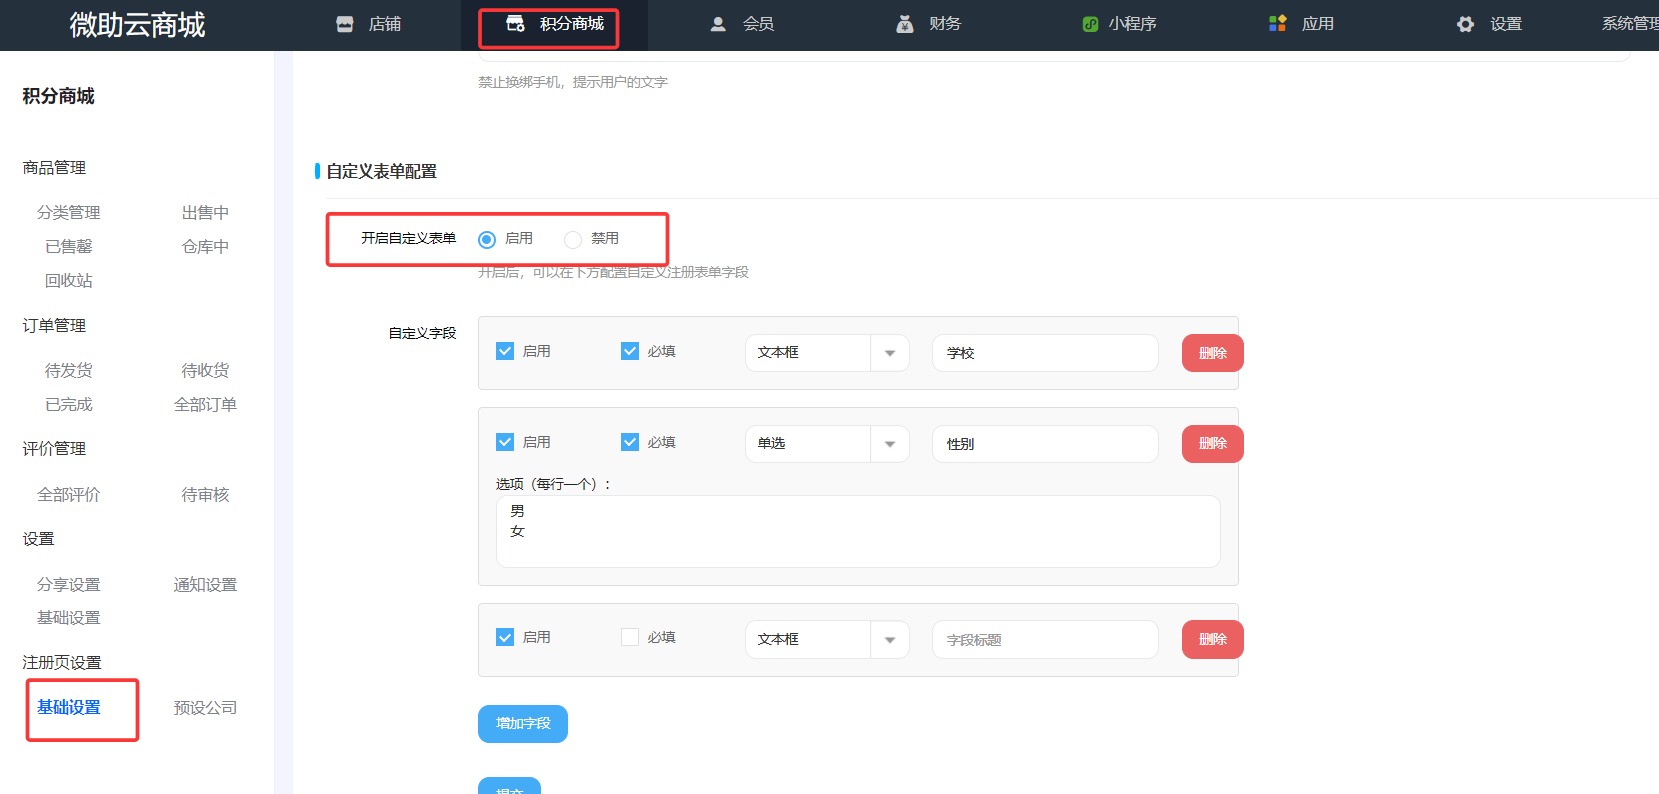Click the 会员 member person icon
1659x794 pixels.
[718, 24]
